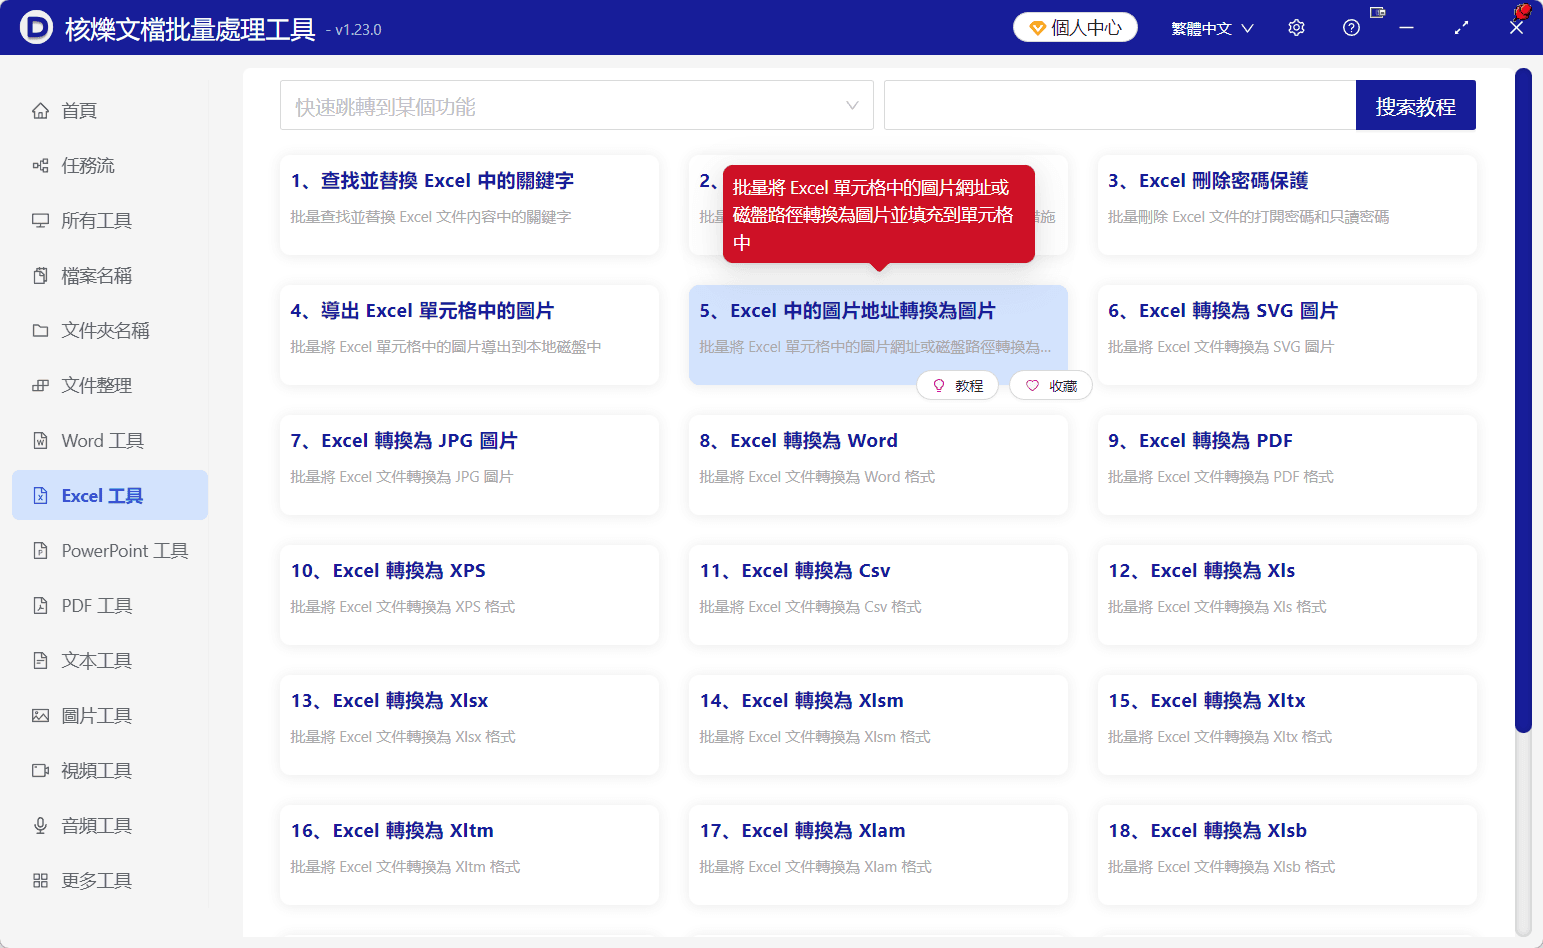1543x948 pixels.
Task: Click the app logo icon in title bar
Action: 36,27
